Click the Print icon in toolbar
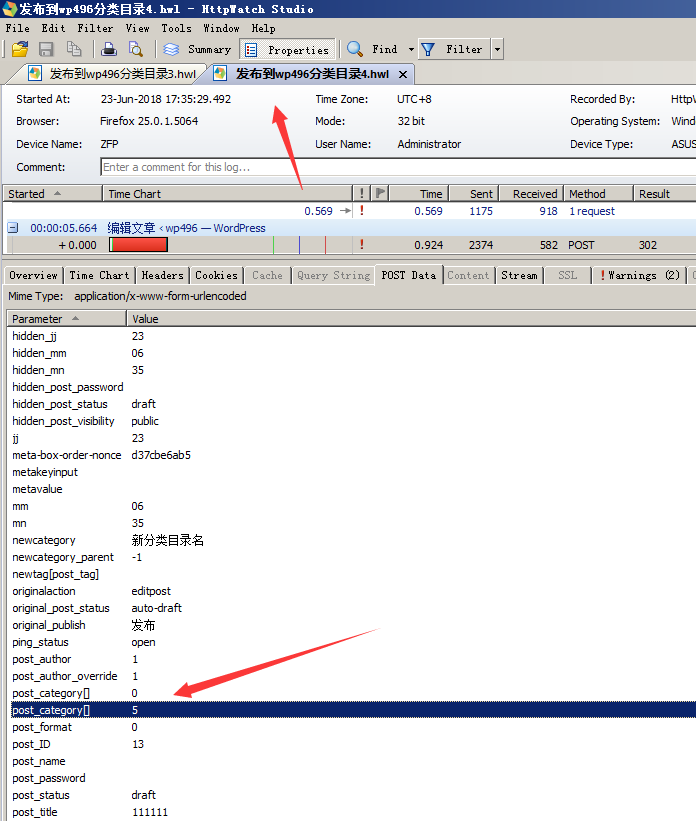Viewport: 696px width, 821px height. coord(109,49)
